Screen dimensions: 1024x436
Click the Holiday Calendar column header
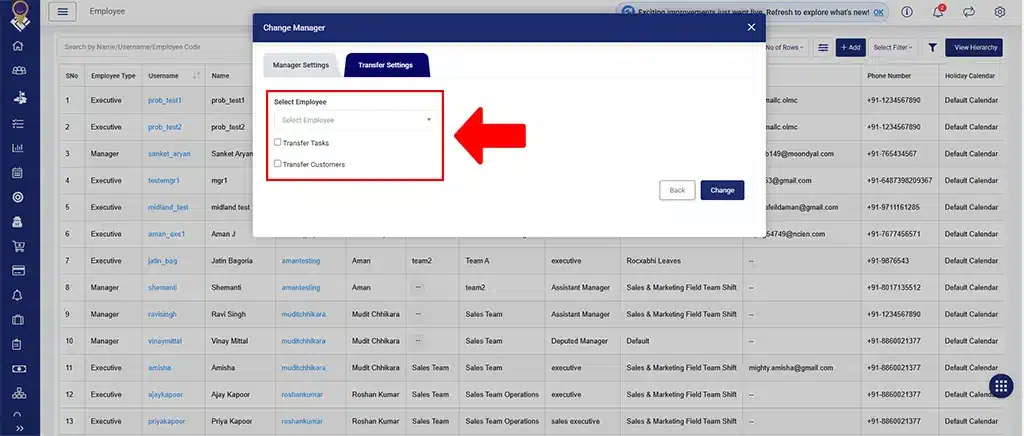970,76
